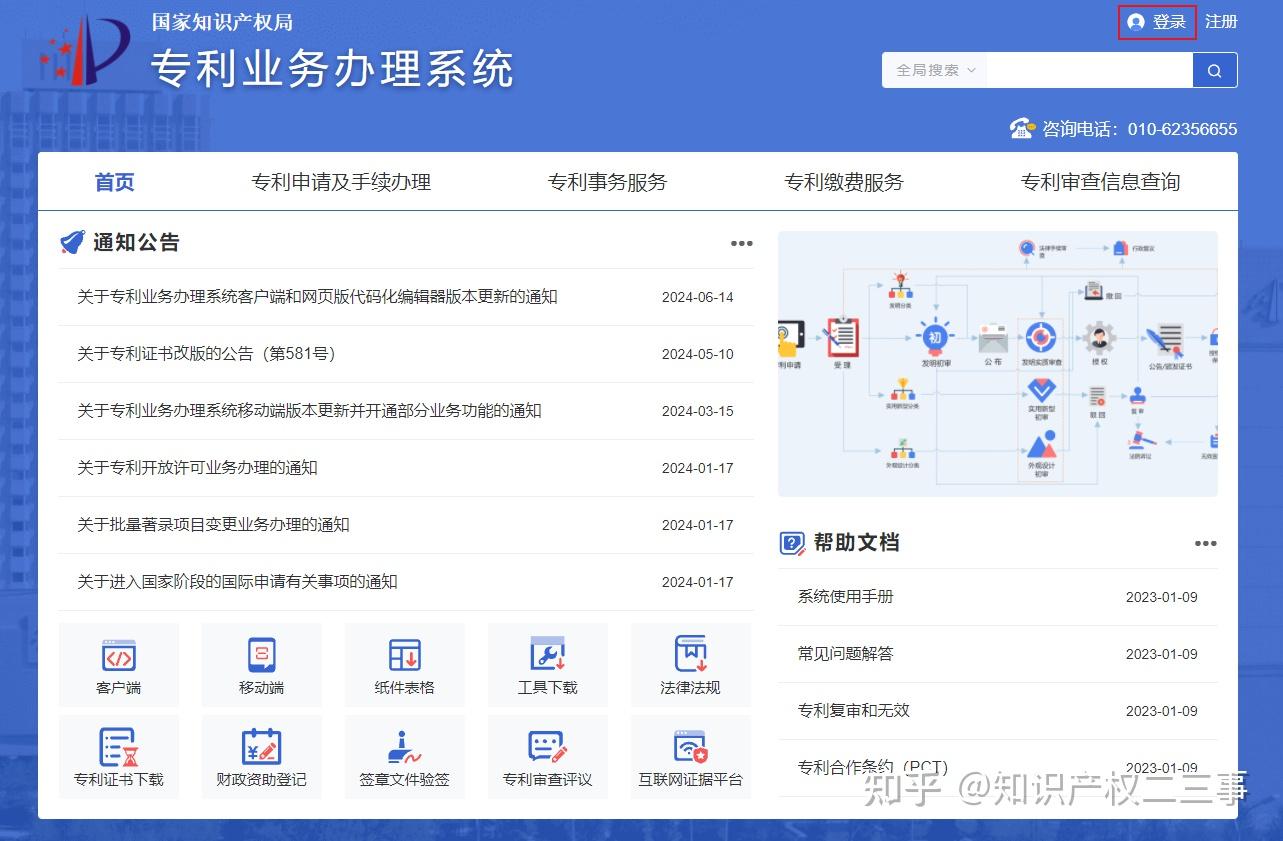Click the 发明初审 icon in flowchart
Viewport: 1283px width, 841px height.
[x=936, y=338]
